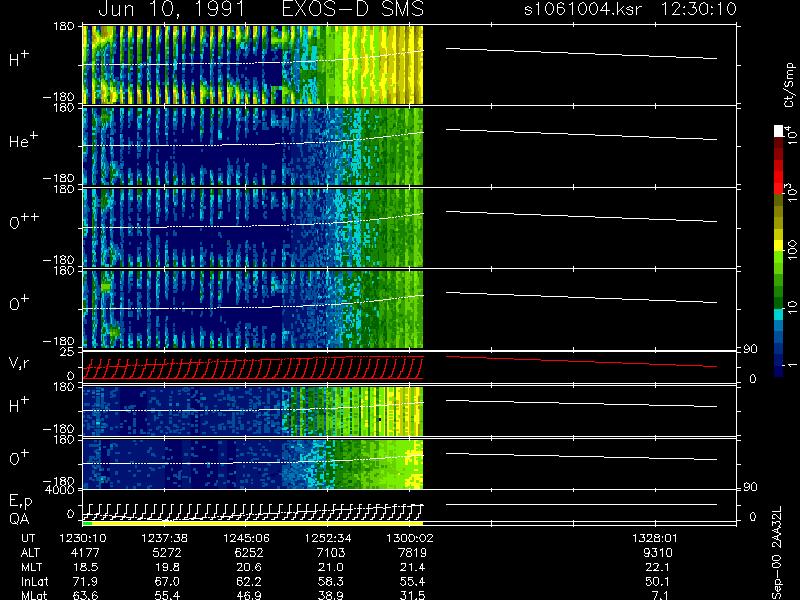
Task: Click the 'MLat' row header
Action: [x=34, y=595]
